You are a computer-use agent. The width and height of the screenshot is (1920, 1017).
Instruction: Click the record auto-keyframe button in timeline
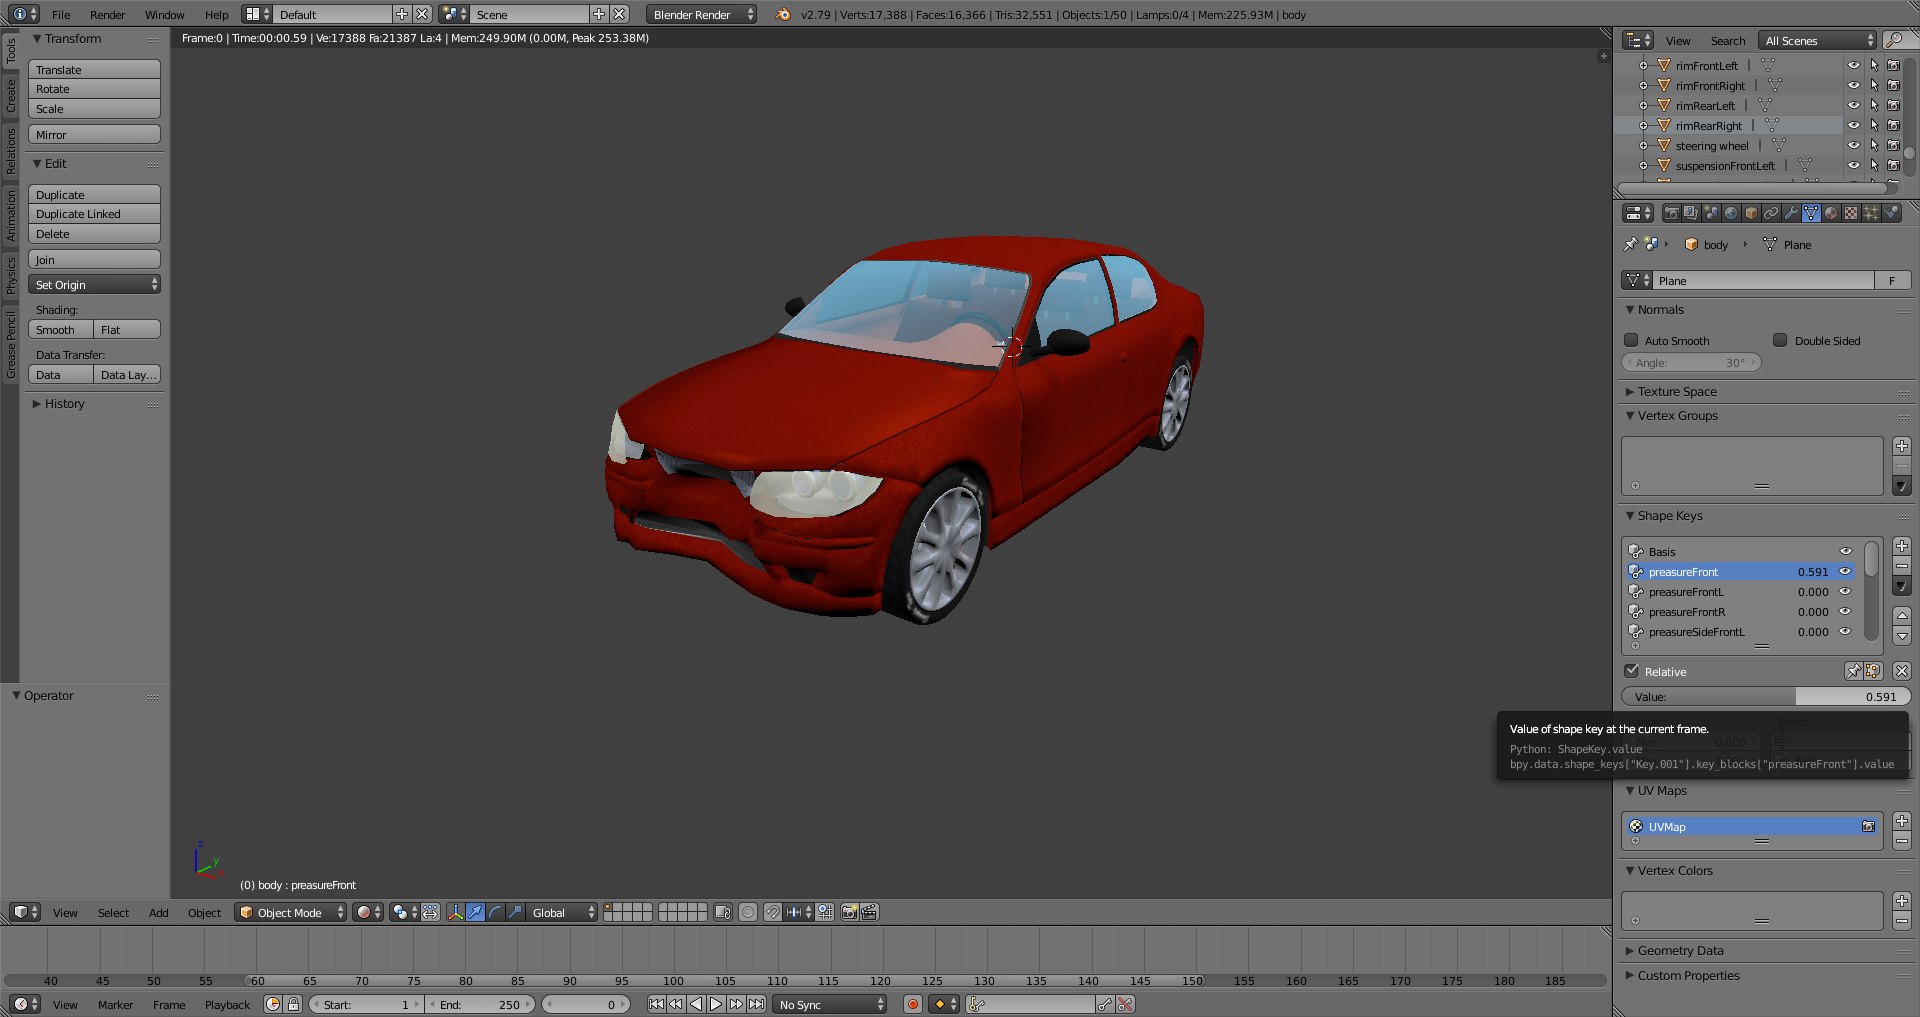click(912, 1004)
